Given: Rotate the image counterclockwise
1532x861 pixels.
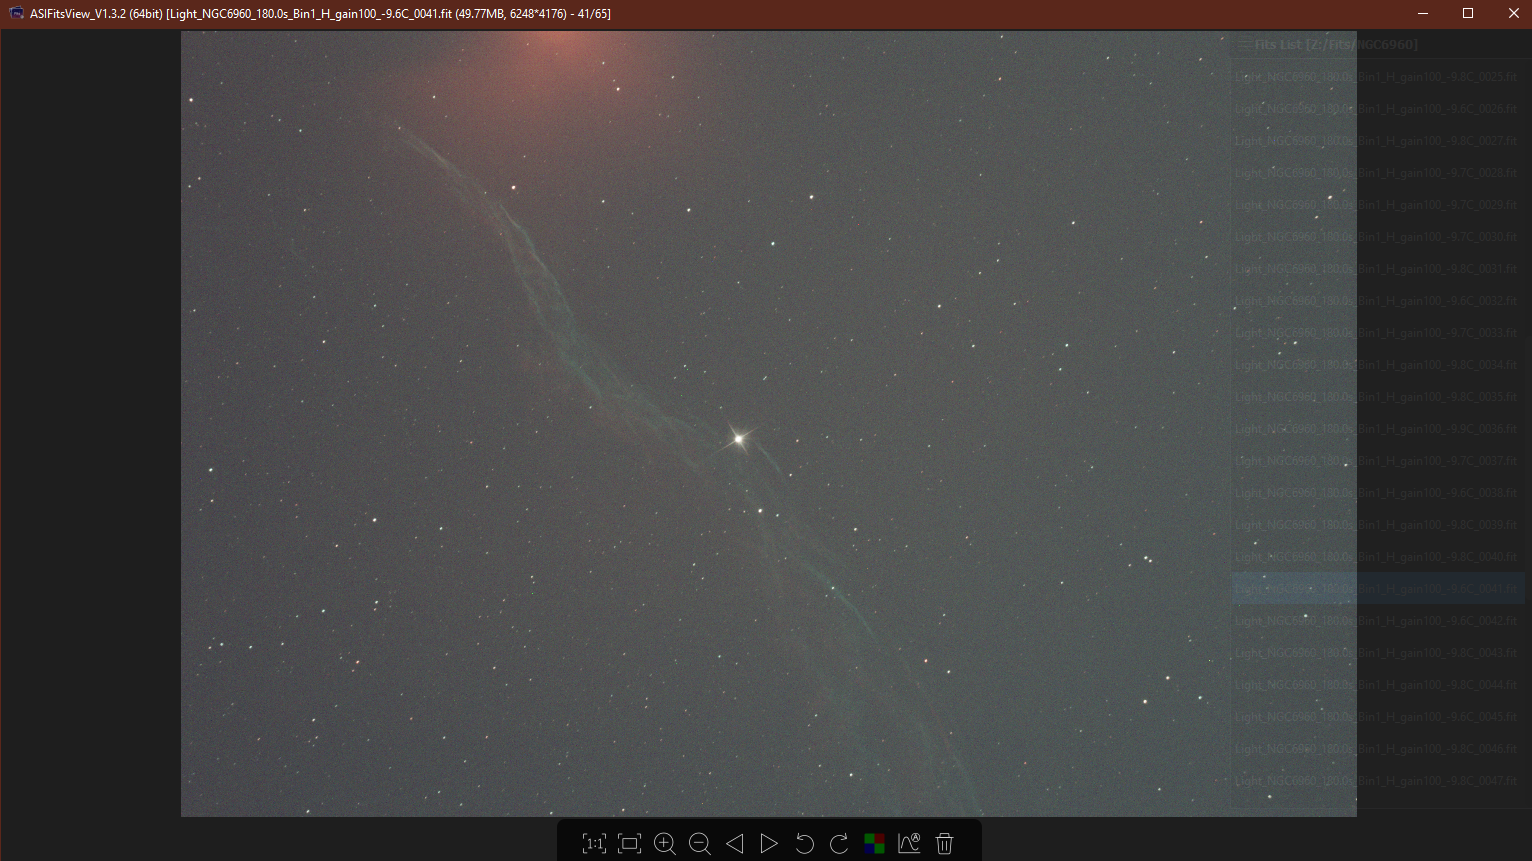Looking at the screenshot, I should pyautogui.click(x=804, y=844).
